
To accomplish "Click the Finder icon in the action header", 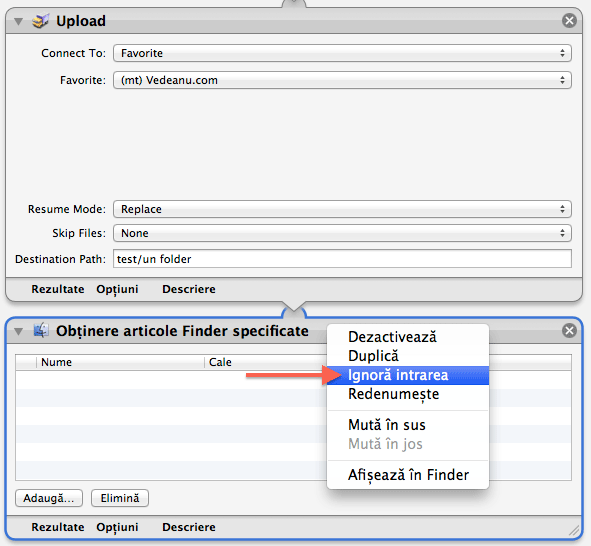I will (x=41, y=330).
